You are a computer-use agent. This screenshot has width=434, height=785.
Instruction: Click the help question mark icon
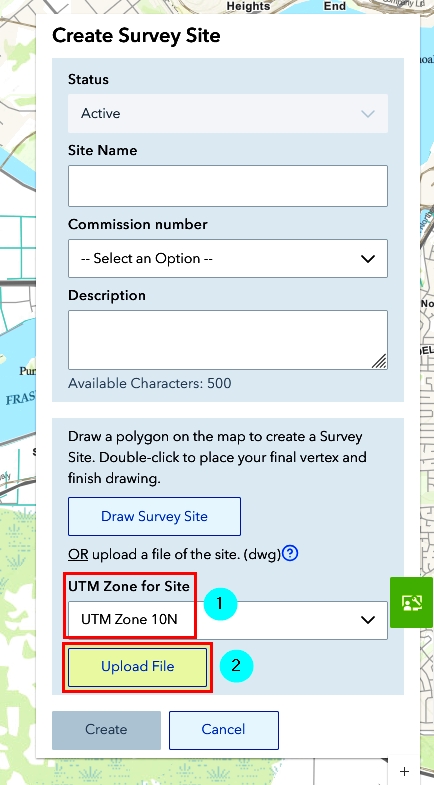(290, 553)
